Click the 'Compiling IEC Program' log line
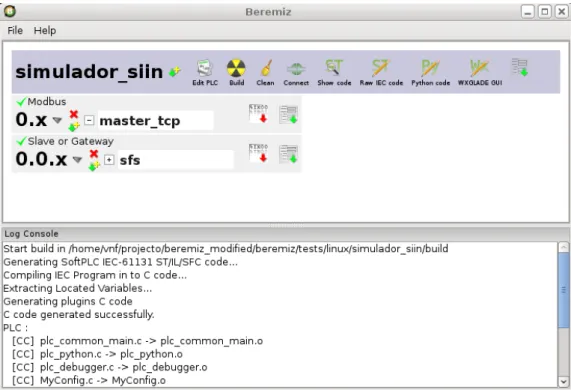This screenshot has height=390, width=571. [x=95, y=275]
